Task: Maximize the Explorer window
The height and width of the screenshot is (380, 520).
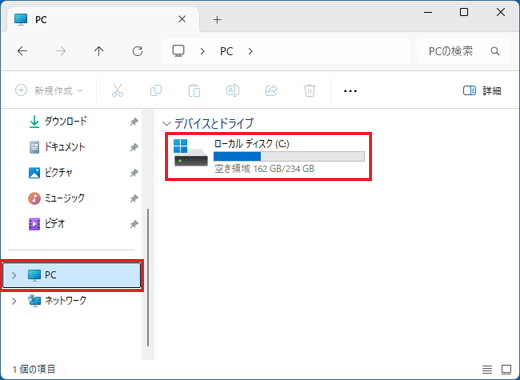Action: [x=464, y=12]
